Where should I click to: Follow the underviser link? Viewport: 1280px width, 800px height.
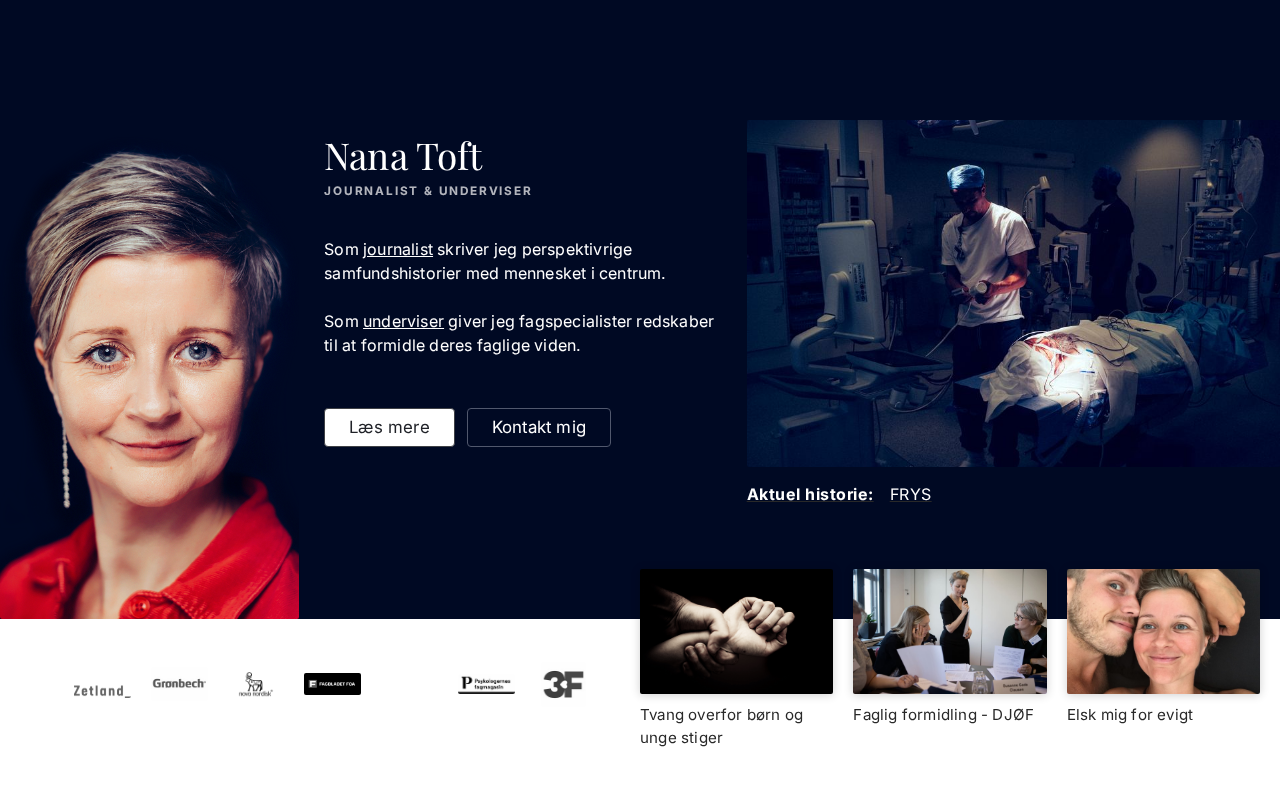click(403, 321)
